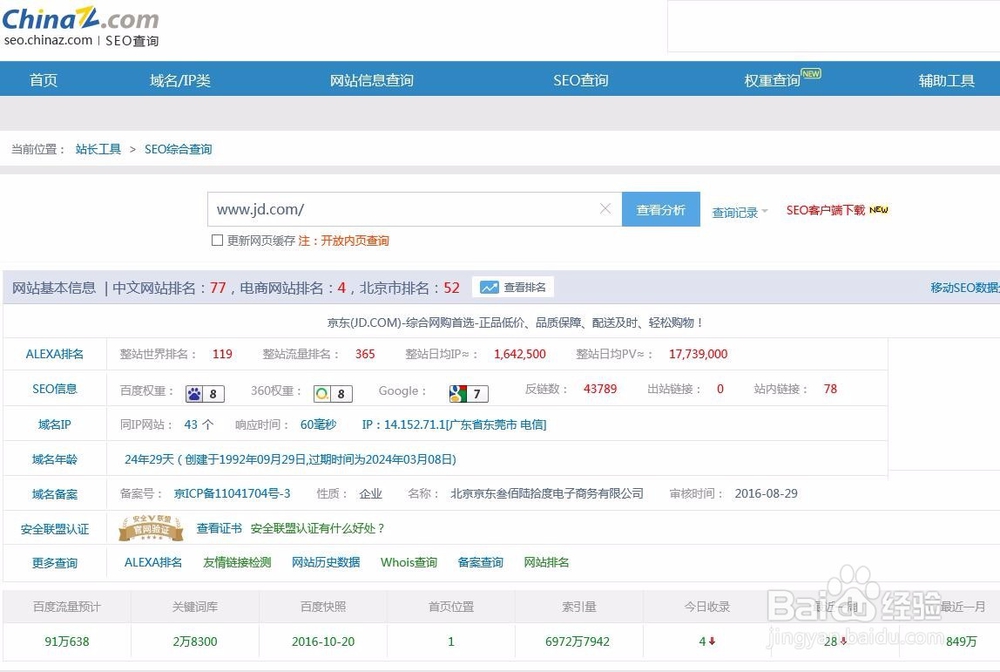This screenshot has width=1000, height=672.
Task: Click the 查看分析 button
Action: (661, 209)
